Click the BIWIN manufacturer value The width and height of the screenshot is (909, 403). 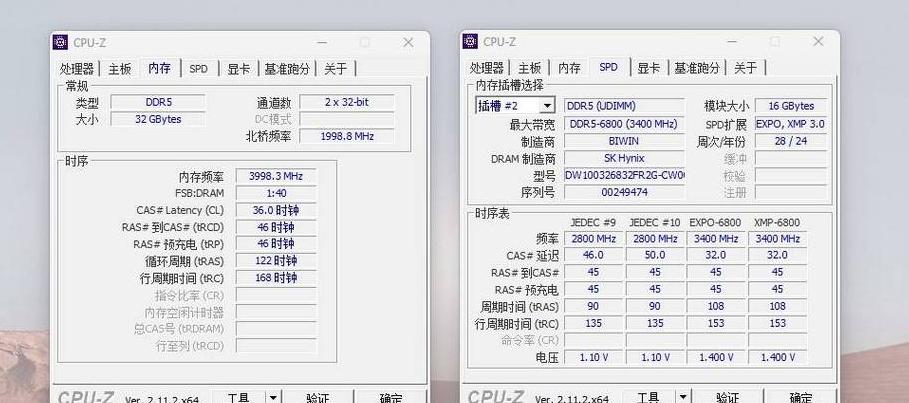point(624,141)
